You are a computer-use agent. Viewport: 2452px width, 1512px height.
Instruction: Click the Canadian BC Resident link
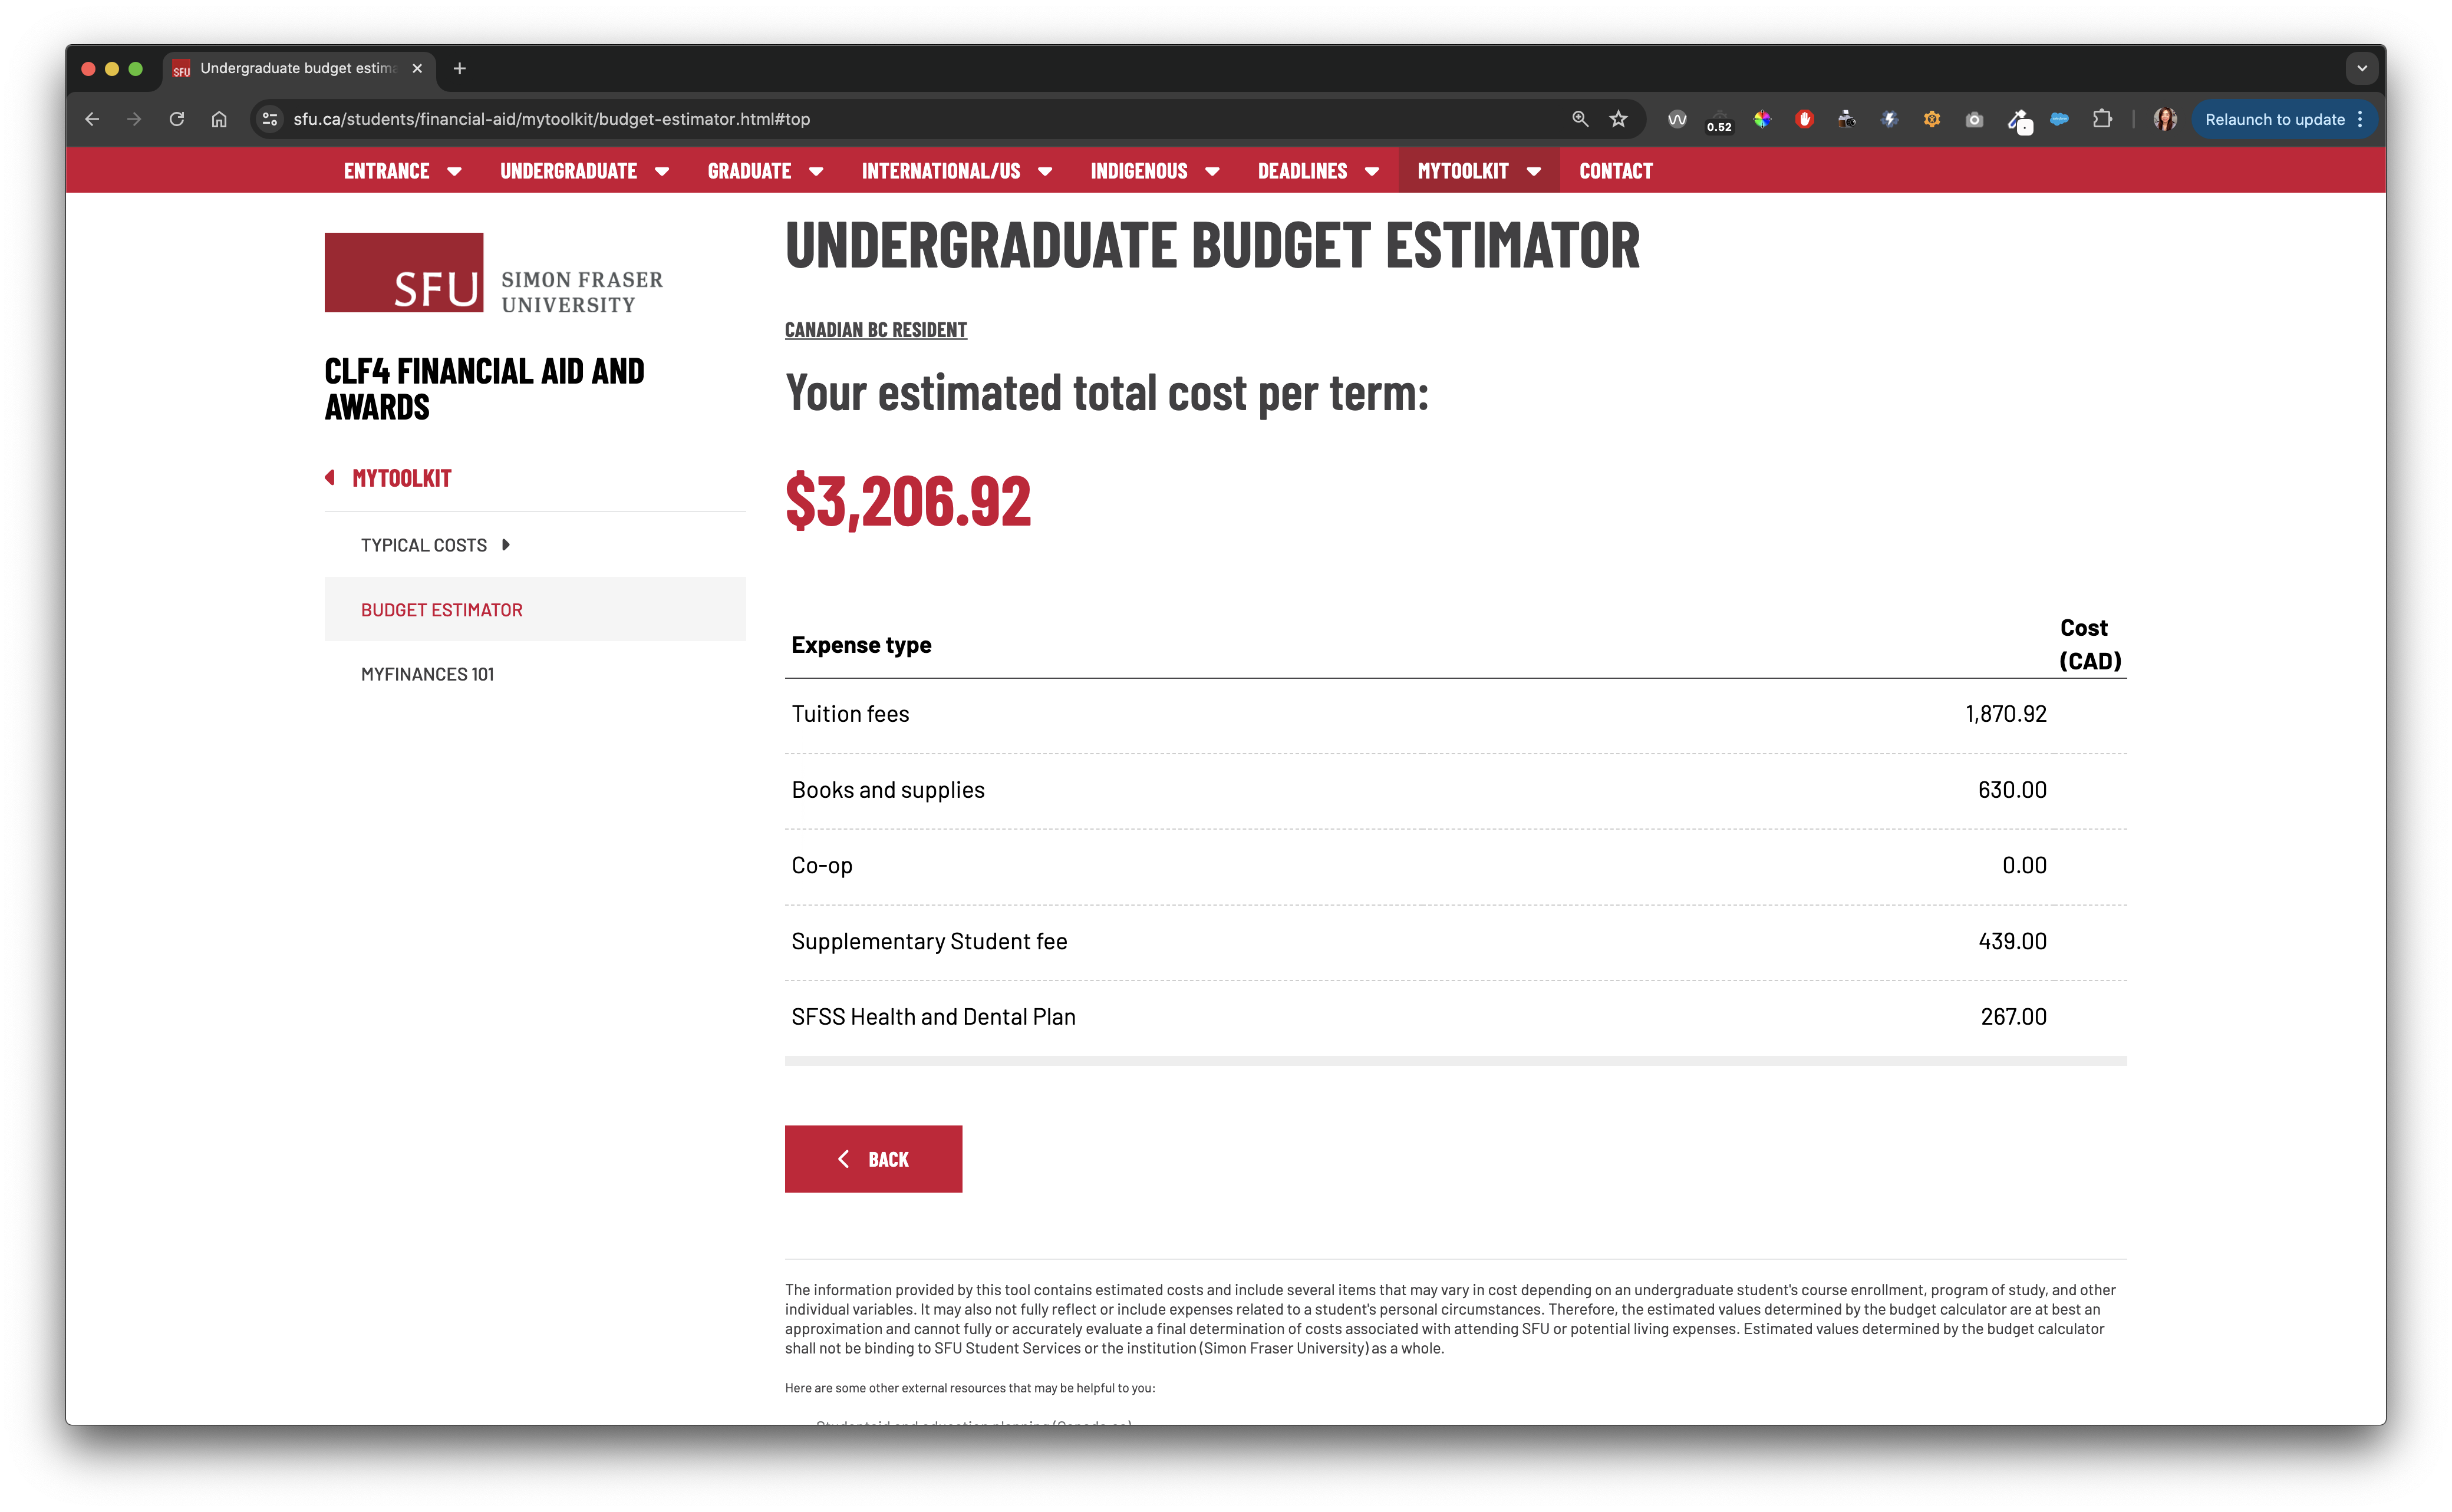coord(875,330)
